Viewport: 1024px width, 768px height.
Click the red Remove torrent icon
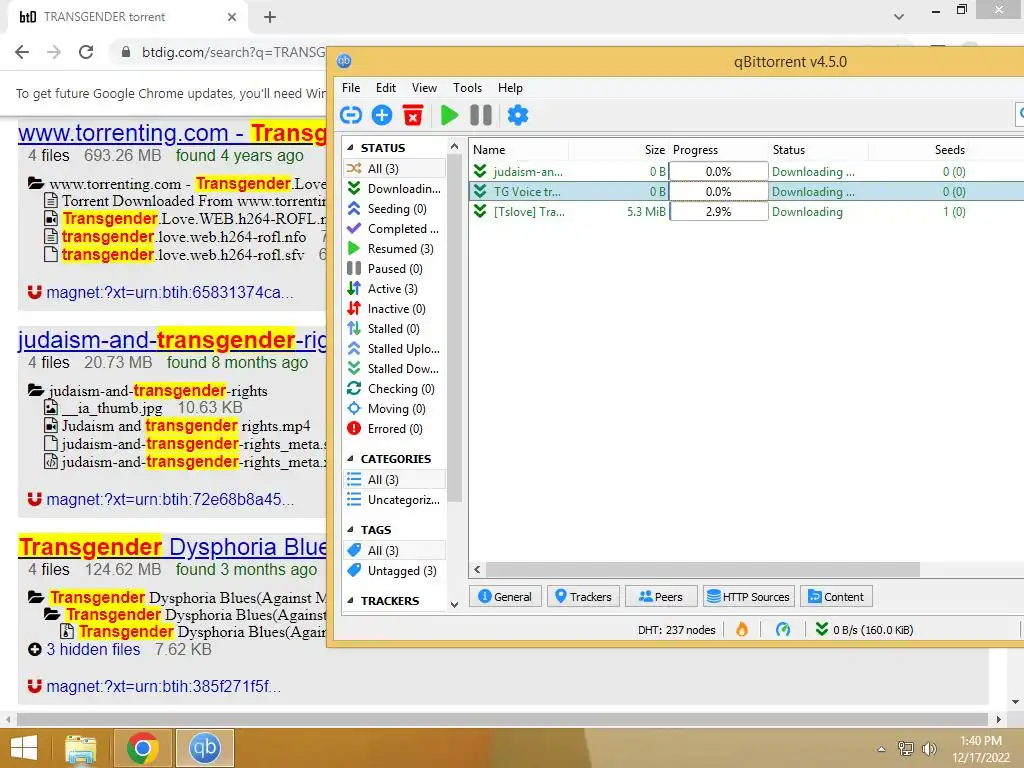[x=413, y=116]
